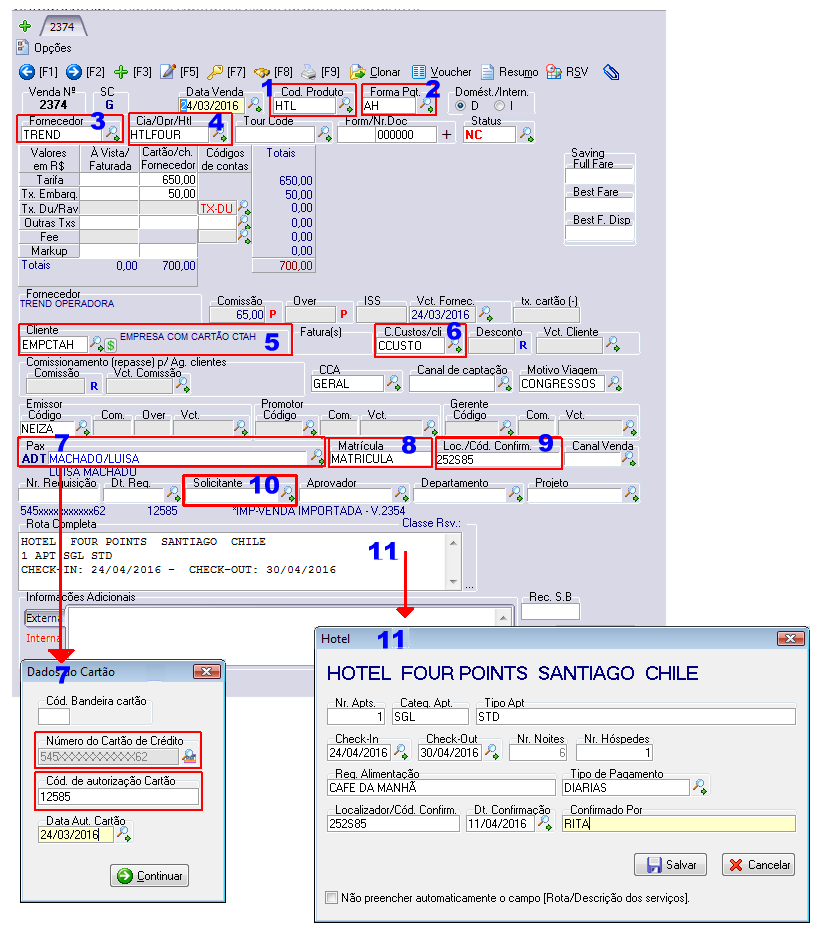822x934 pixels.
Task: Go to next record with F2 arrow
Action: tap(73, 72)
